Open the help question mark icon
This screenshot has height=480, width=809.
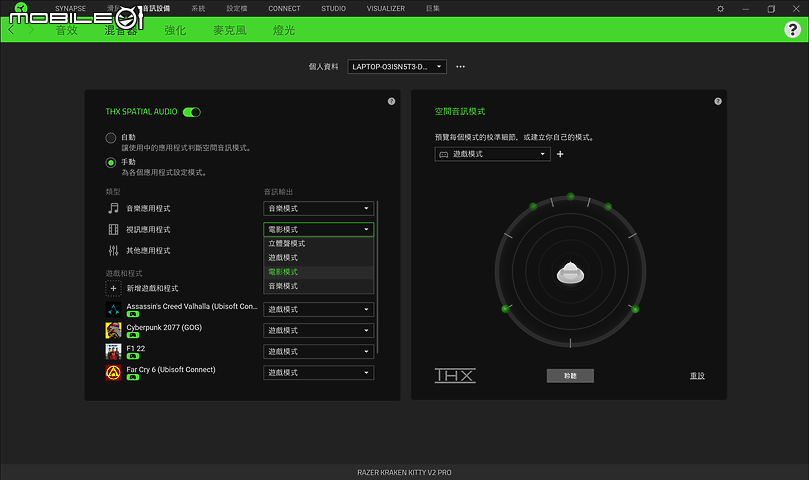(792, 29)
